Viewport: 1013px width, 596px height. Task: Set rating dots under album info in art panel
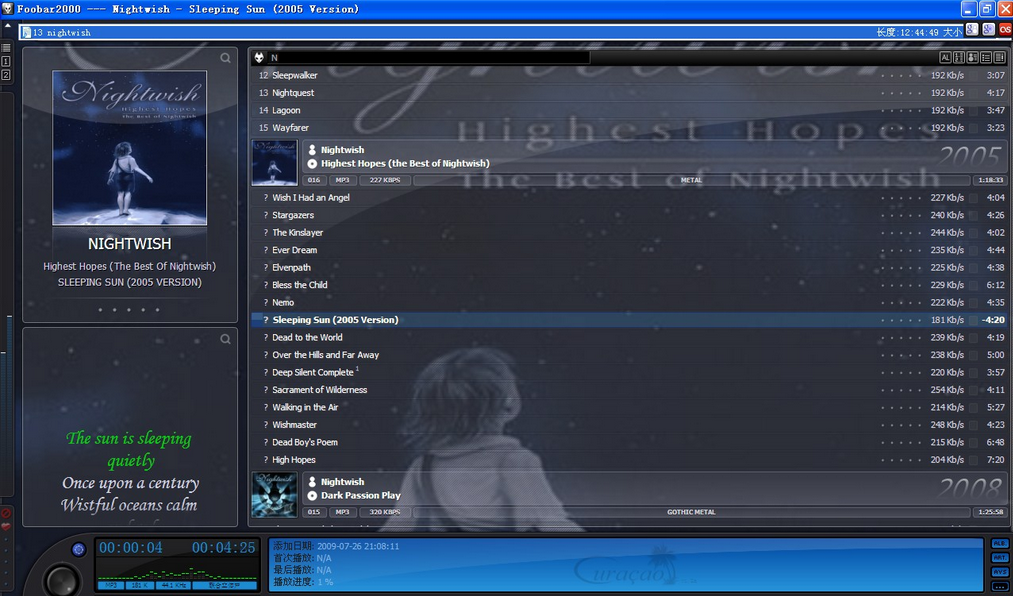[129, 310]
